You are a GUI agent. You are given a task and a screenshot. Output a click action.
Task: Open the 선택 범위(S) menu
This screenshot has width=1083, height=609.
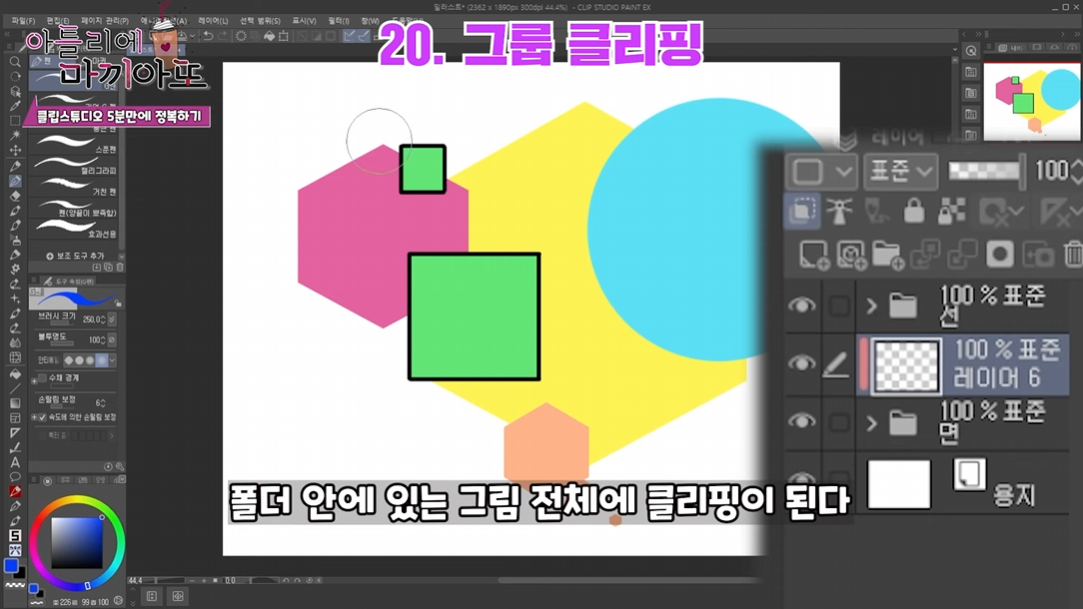pos(260,21)
